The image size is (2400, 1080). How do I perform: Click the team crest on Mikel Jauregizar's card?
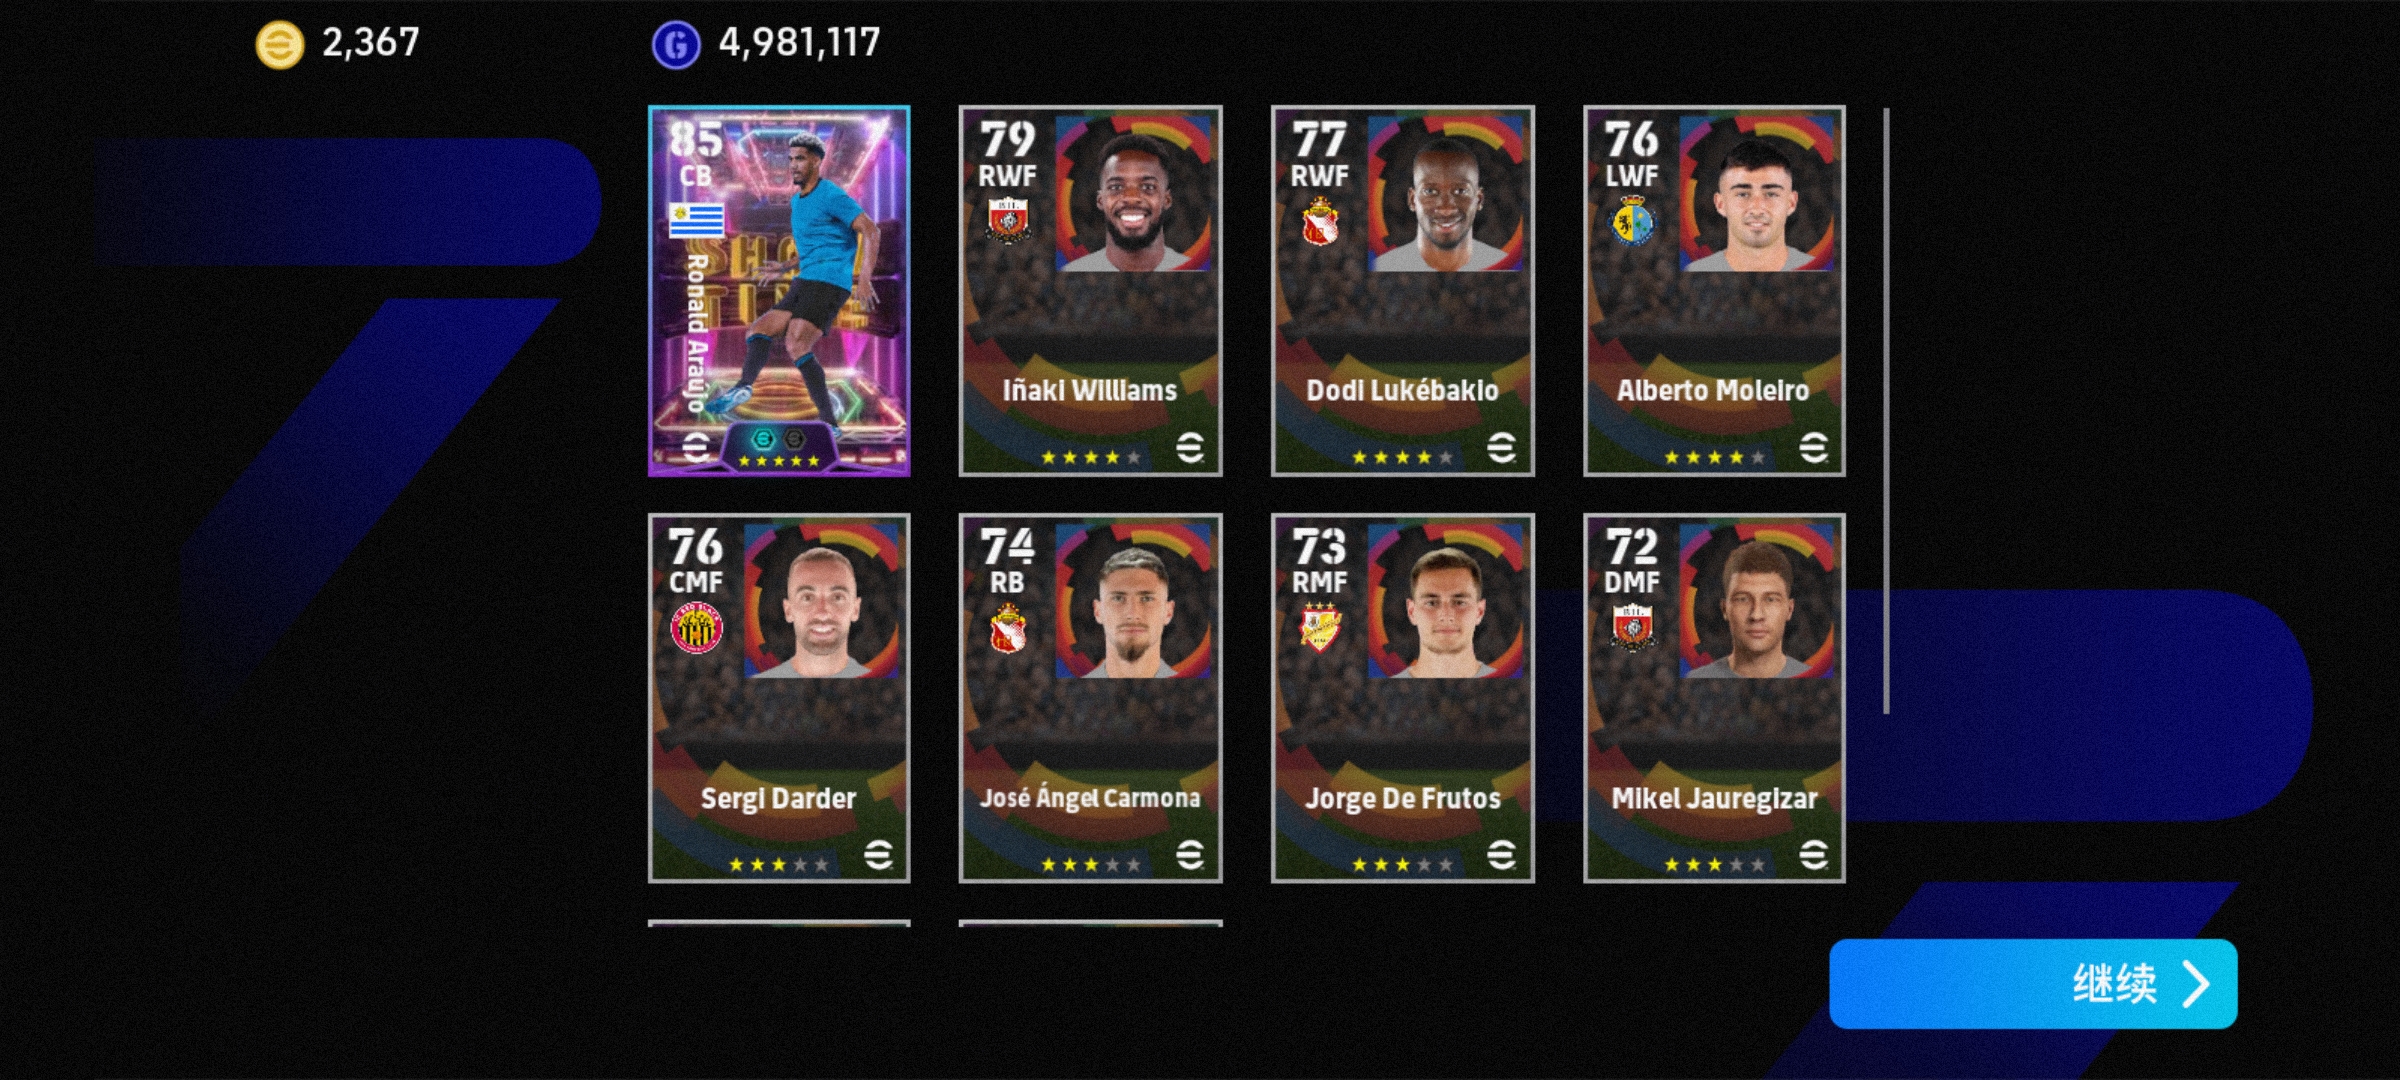point(1632,628)
